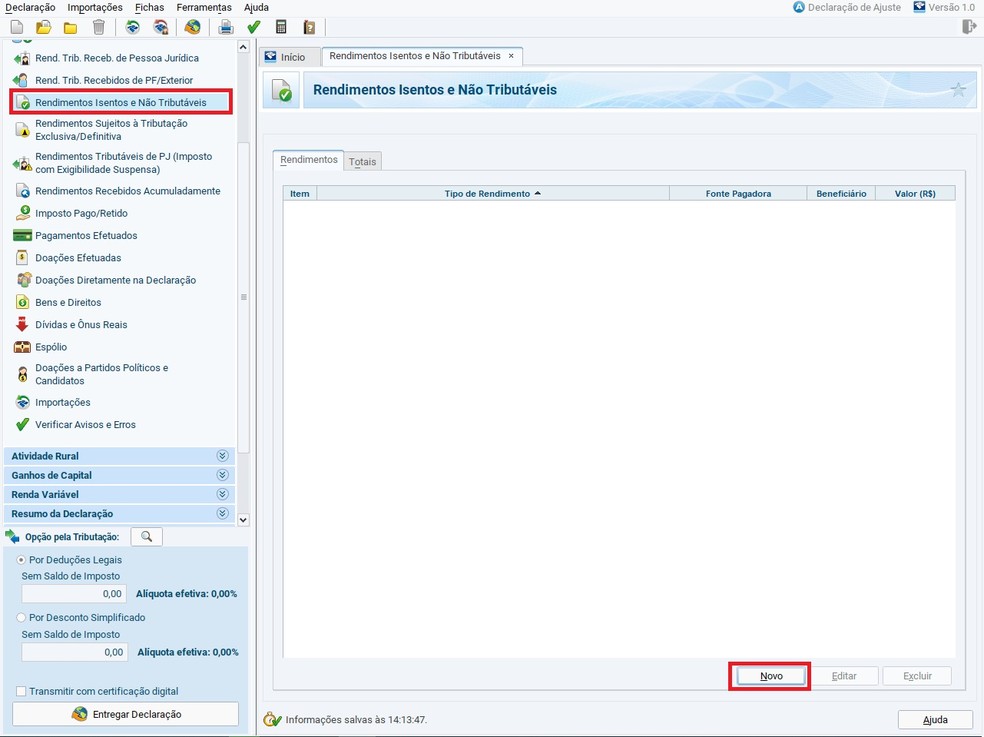This screenshot has height=737, width=984.
Task: Click the globe transmit toolbar icon
Action: pos(193,27)
